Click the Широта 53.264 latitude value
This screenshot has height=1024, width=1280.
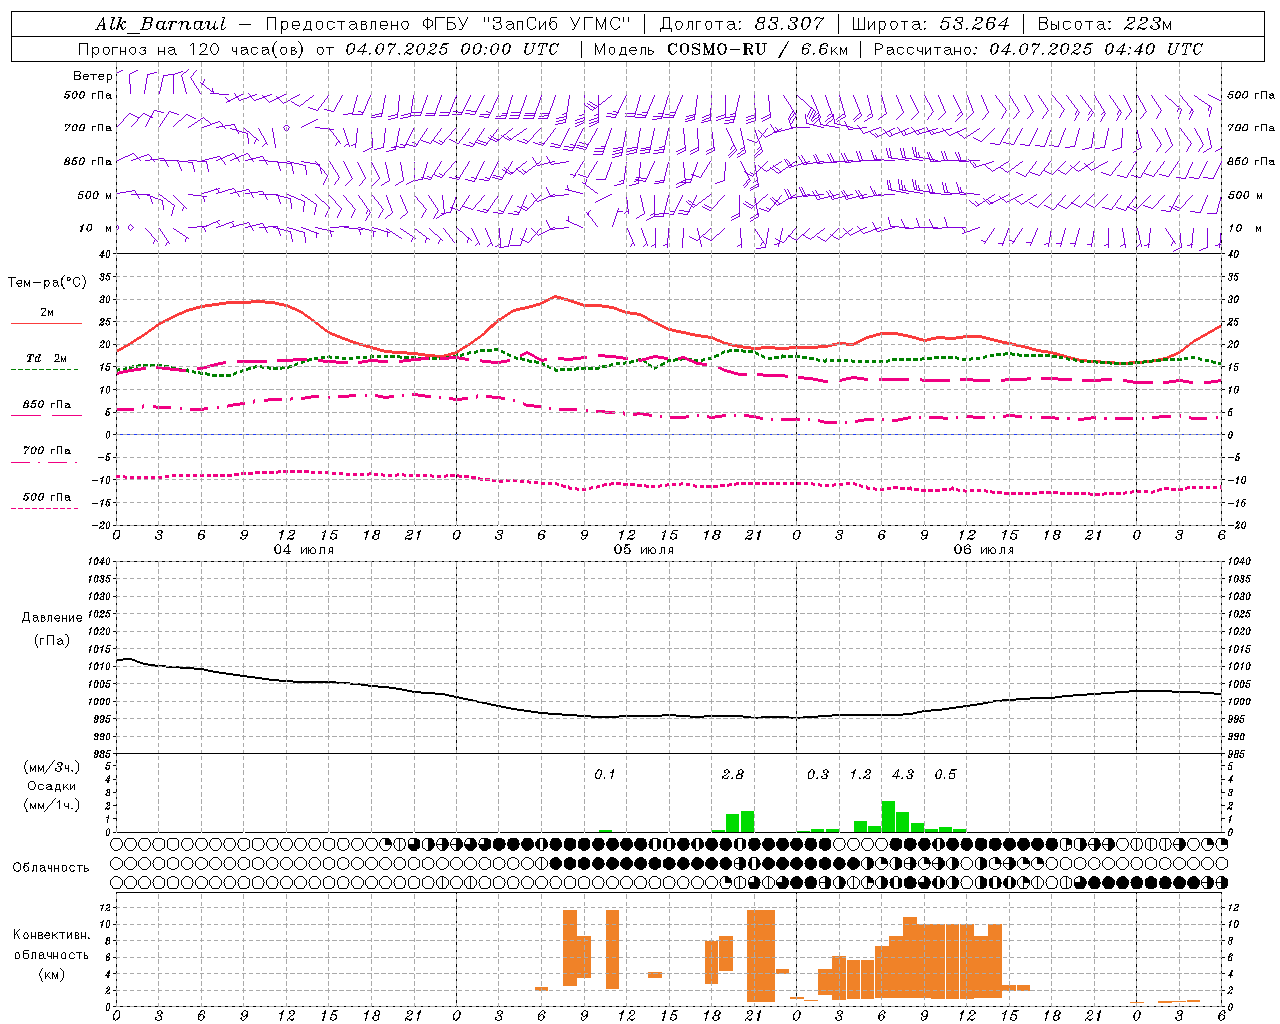coord(930,24)
